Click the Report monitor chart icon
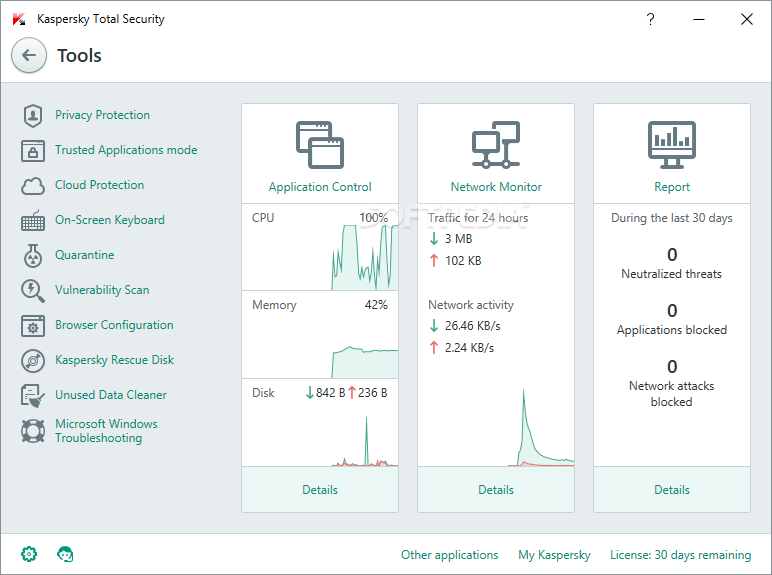772x575 pixels. (672, 145)
